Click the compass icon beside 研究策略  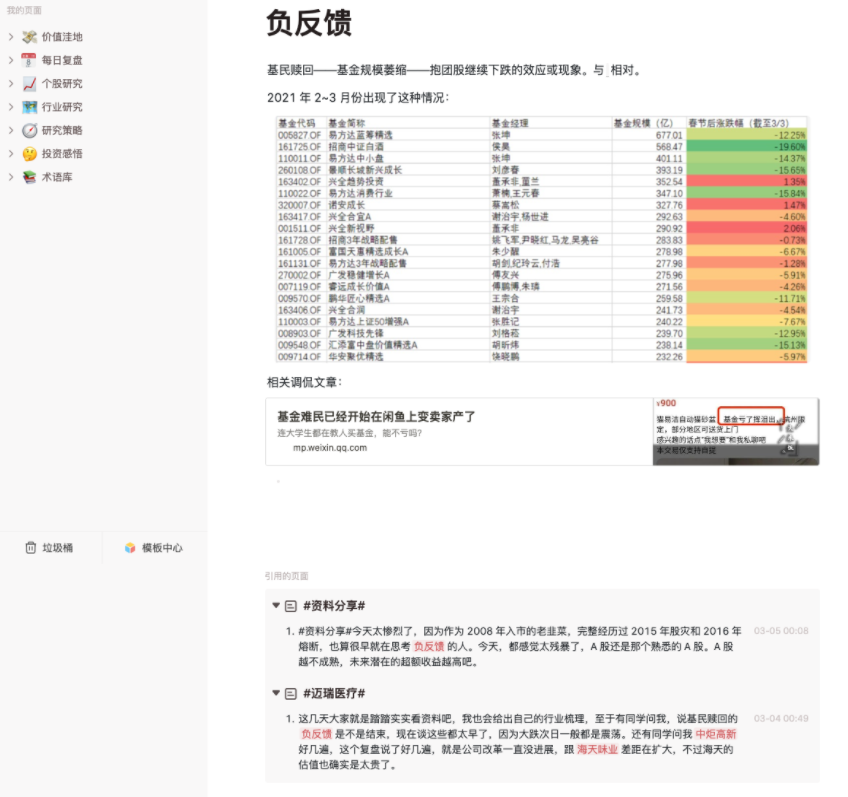point(27,128)
